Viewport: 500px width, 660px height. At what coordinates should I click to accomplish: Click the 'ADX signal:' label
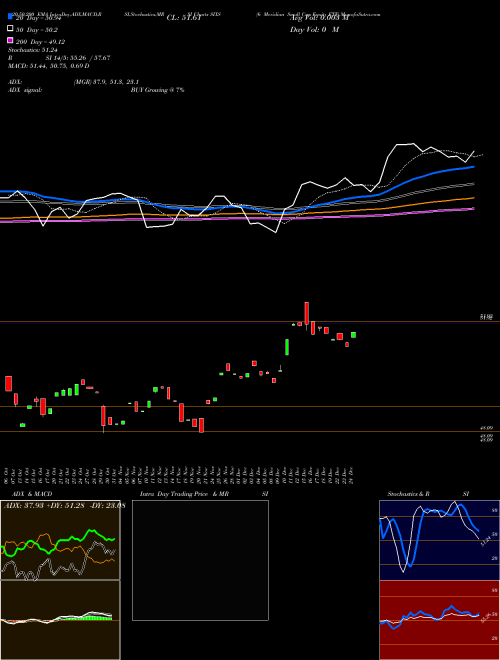click(25, 90)
